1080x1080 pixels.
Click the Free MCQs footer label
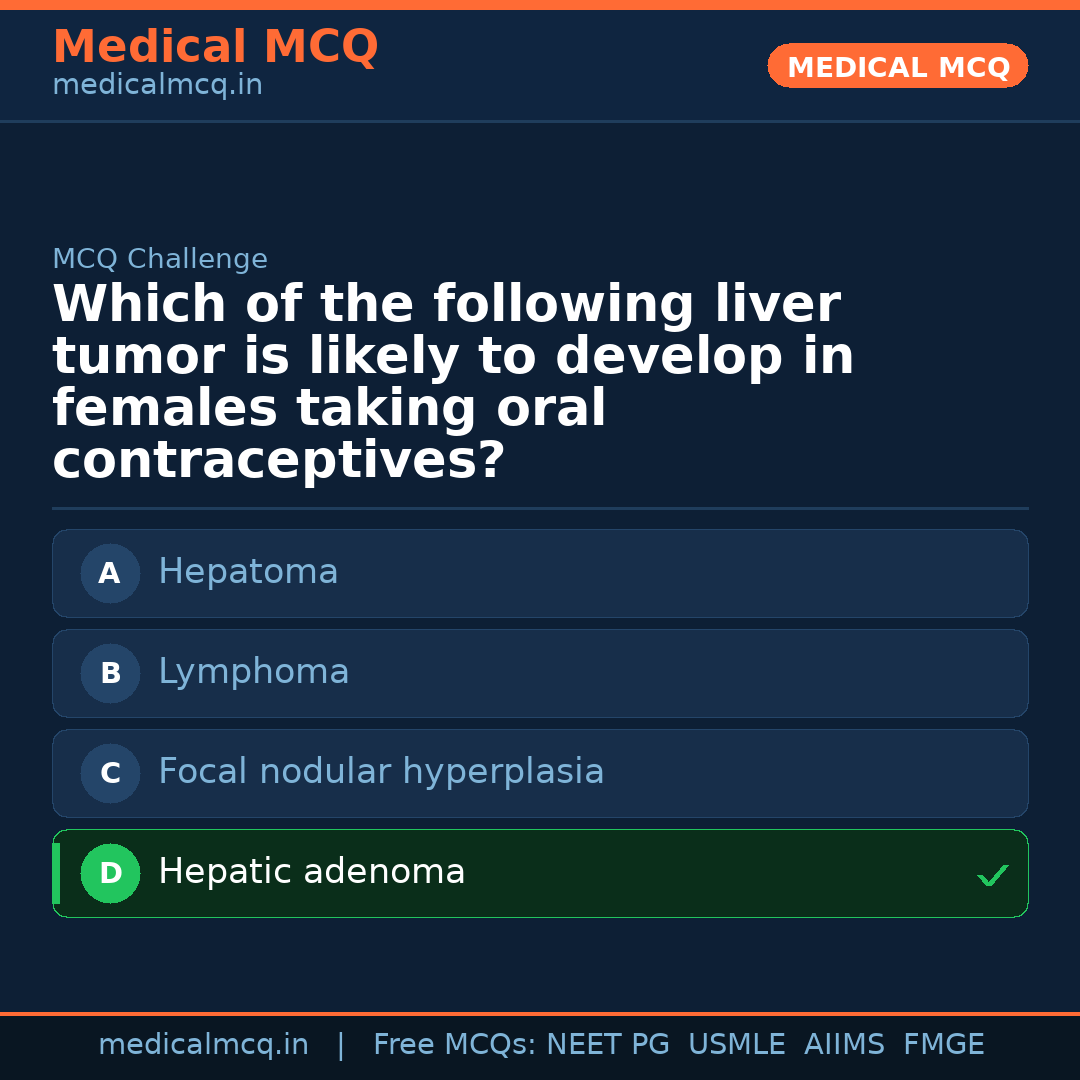pyautogui.click(x=455, y=1045)
